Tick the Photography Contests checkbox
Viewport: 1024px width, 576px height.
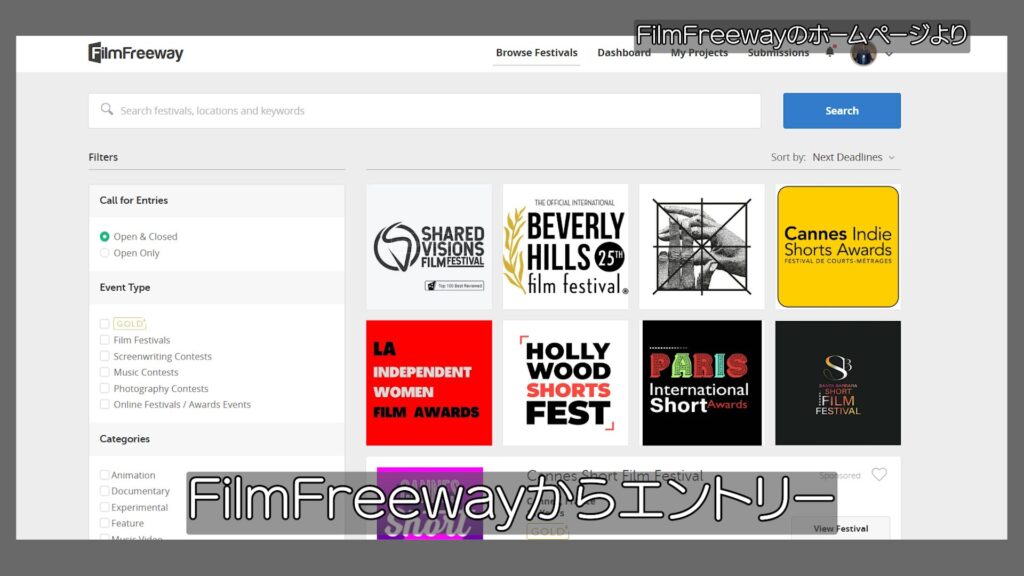[x=105, y=388]
